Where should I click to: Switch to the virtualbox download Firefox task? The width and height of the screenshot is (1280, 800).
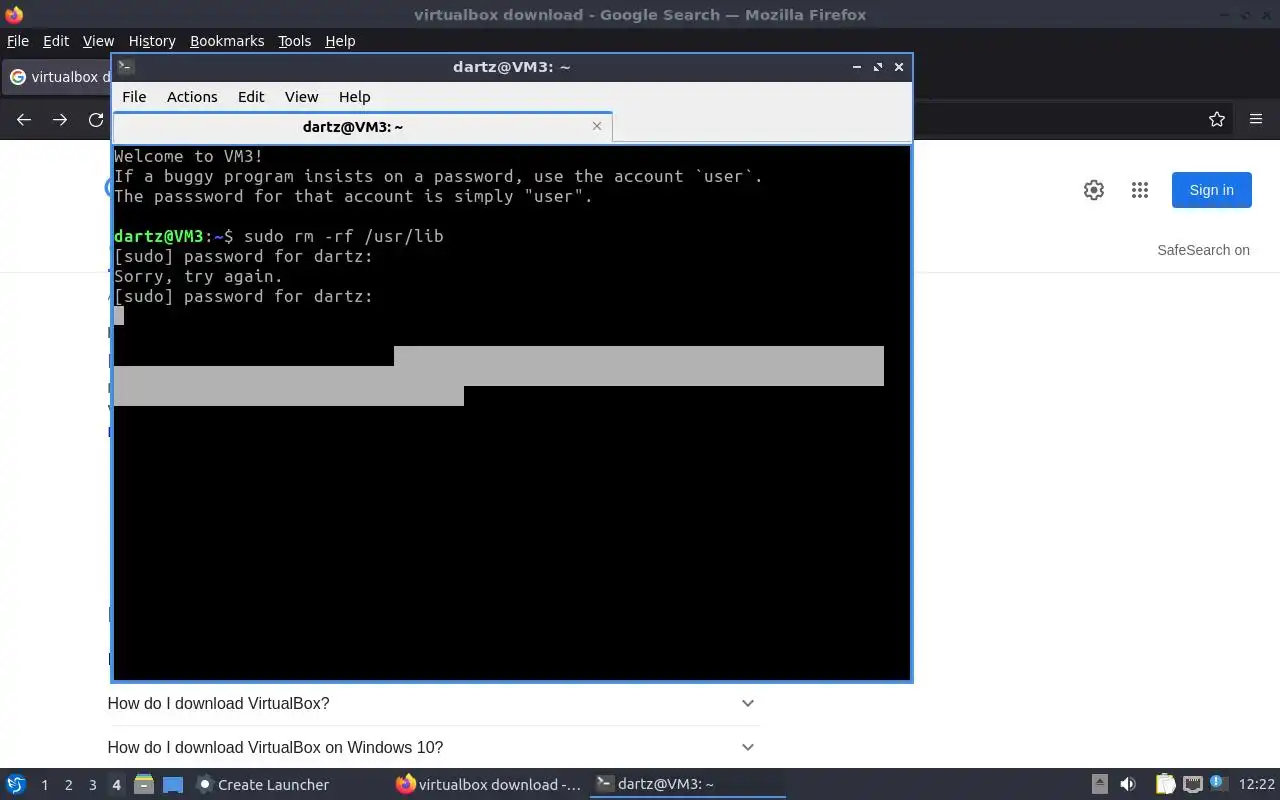(489, 784)
